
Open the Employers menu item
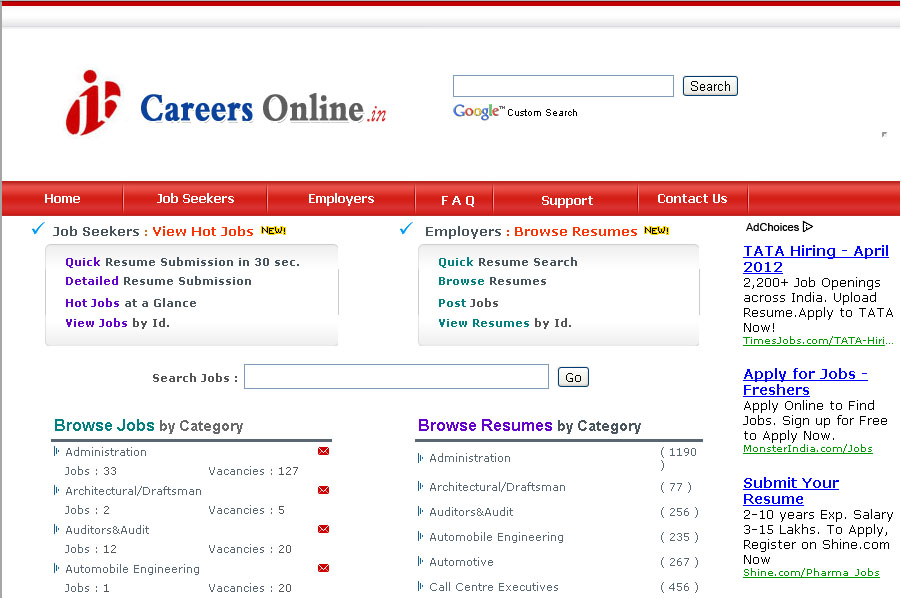pos(341,199)
